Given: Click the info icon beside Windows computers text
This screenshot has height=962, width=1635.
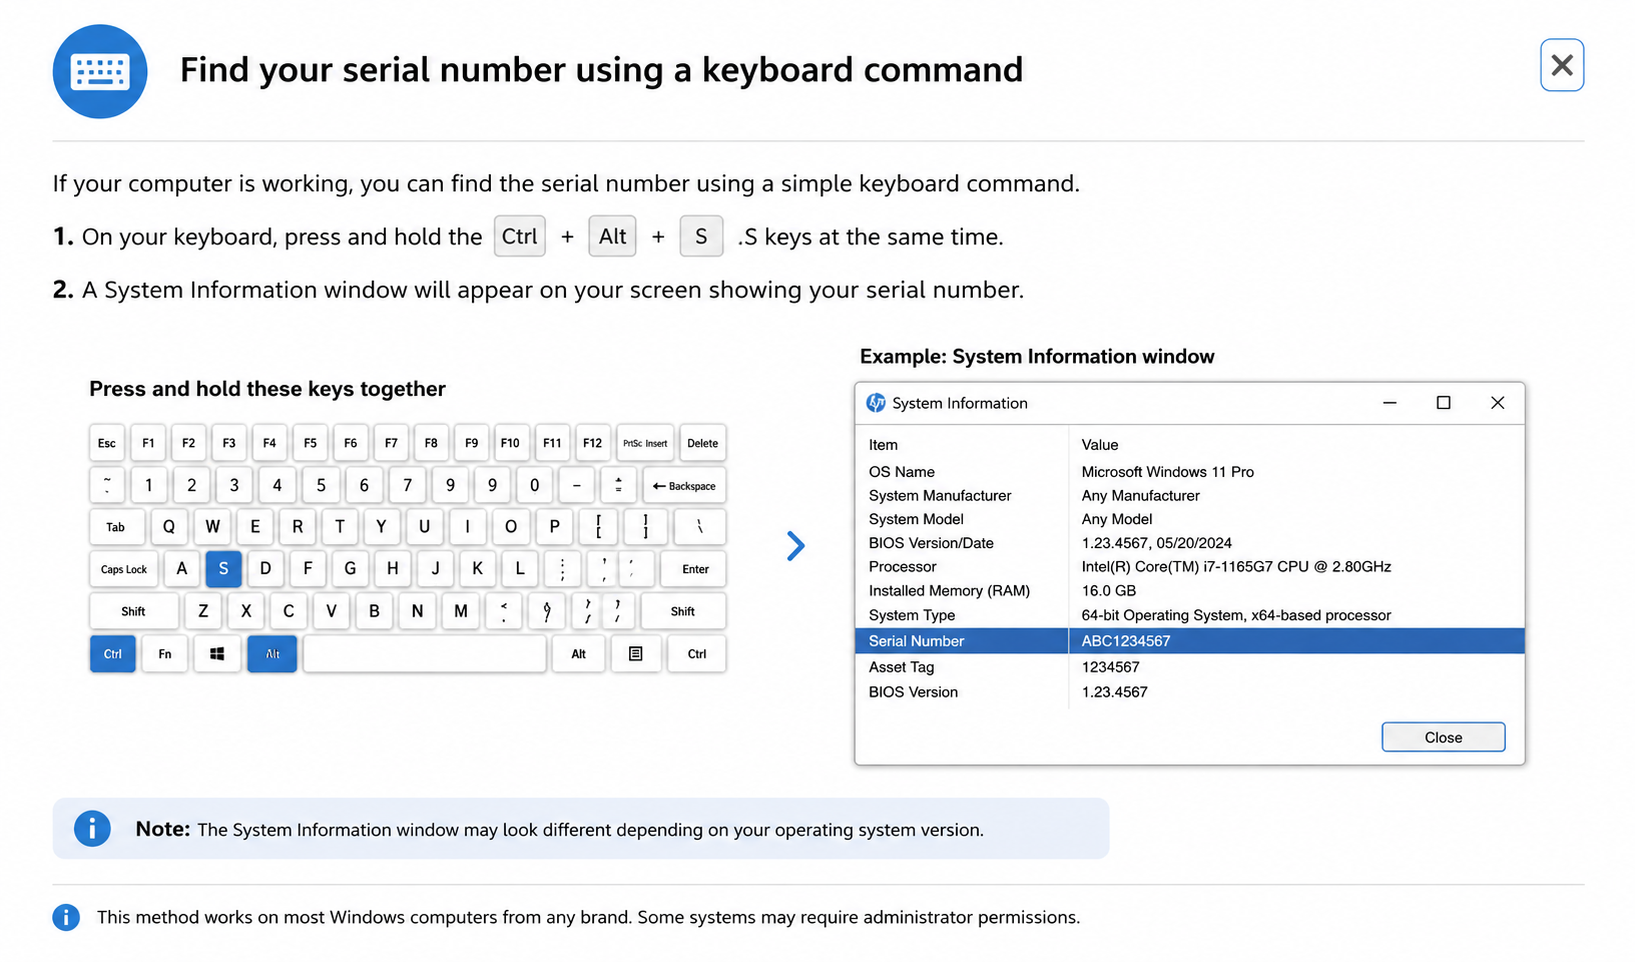Looking at the screenshot, I should [x=66, y=917].
